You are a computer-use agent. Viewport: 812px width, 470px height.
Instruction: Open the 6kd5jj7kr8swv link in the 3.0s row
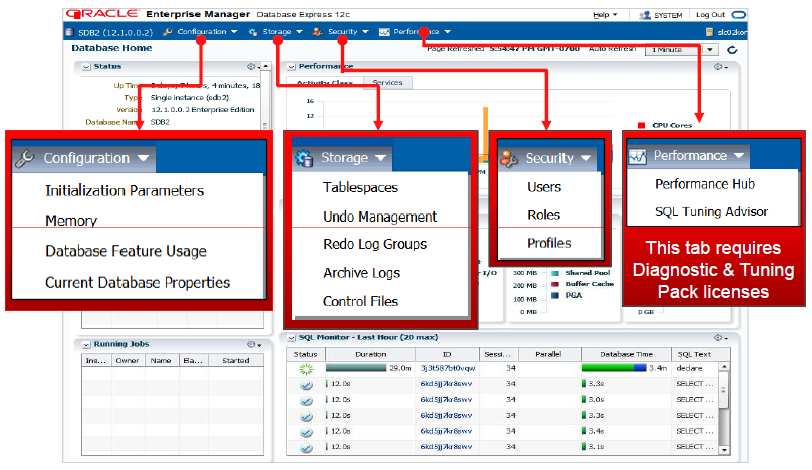[x=446, y=400]
